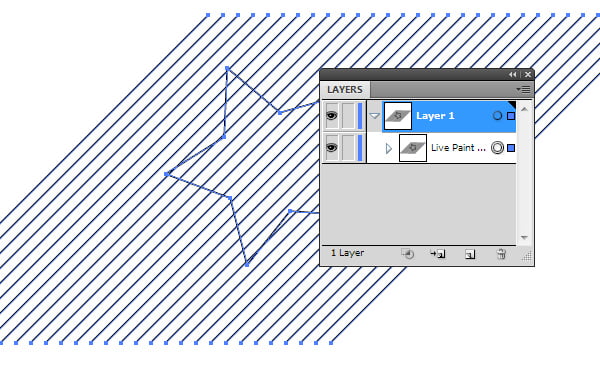600x382 pixels.
Task: Select Live Paint sublayer row name
Action: click(x=458, y=148)
